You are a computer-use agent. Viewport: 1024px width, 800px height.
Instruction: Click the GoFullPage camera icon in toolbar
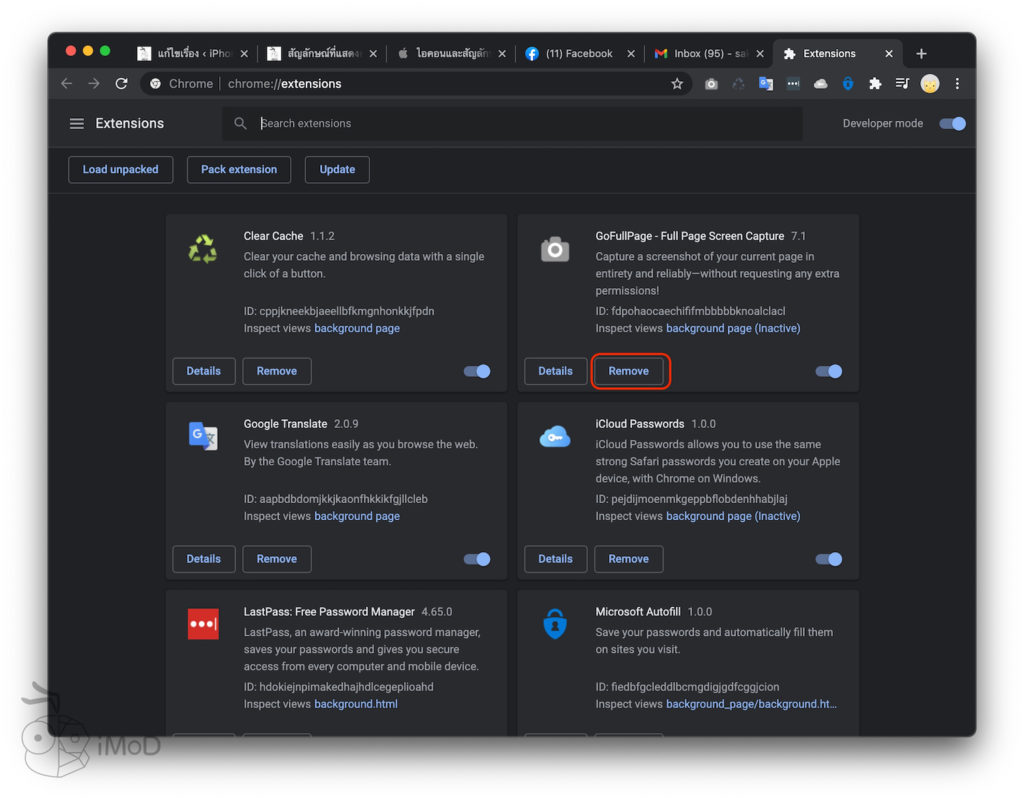click(711, 84)
